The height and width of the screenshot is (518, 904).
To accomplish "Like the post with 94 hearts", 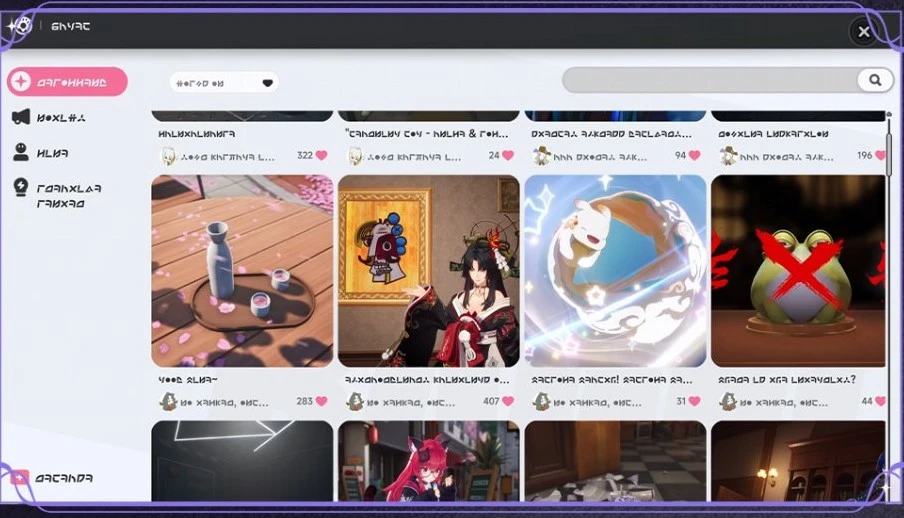I will (x=695, y=155).
